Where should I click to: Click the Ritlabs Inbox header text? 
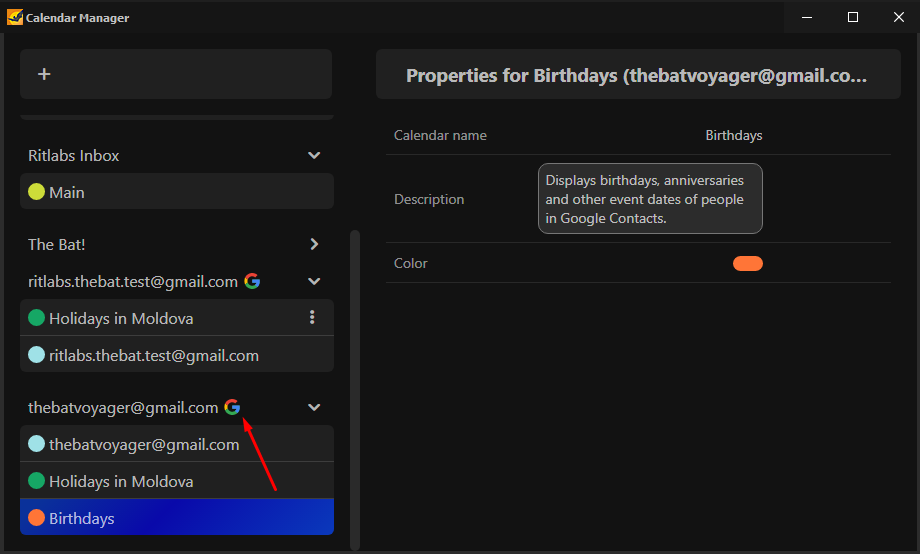[73, 156]
